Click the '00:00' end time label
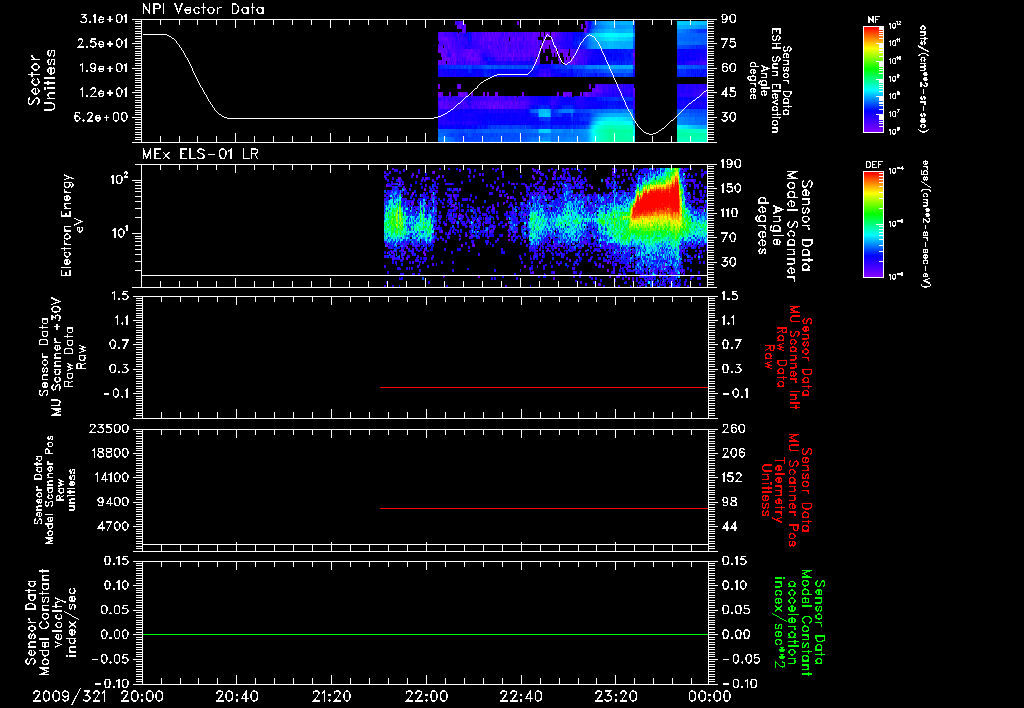This screenshot has width=1024, height=708. pos(710,697)
